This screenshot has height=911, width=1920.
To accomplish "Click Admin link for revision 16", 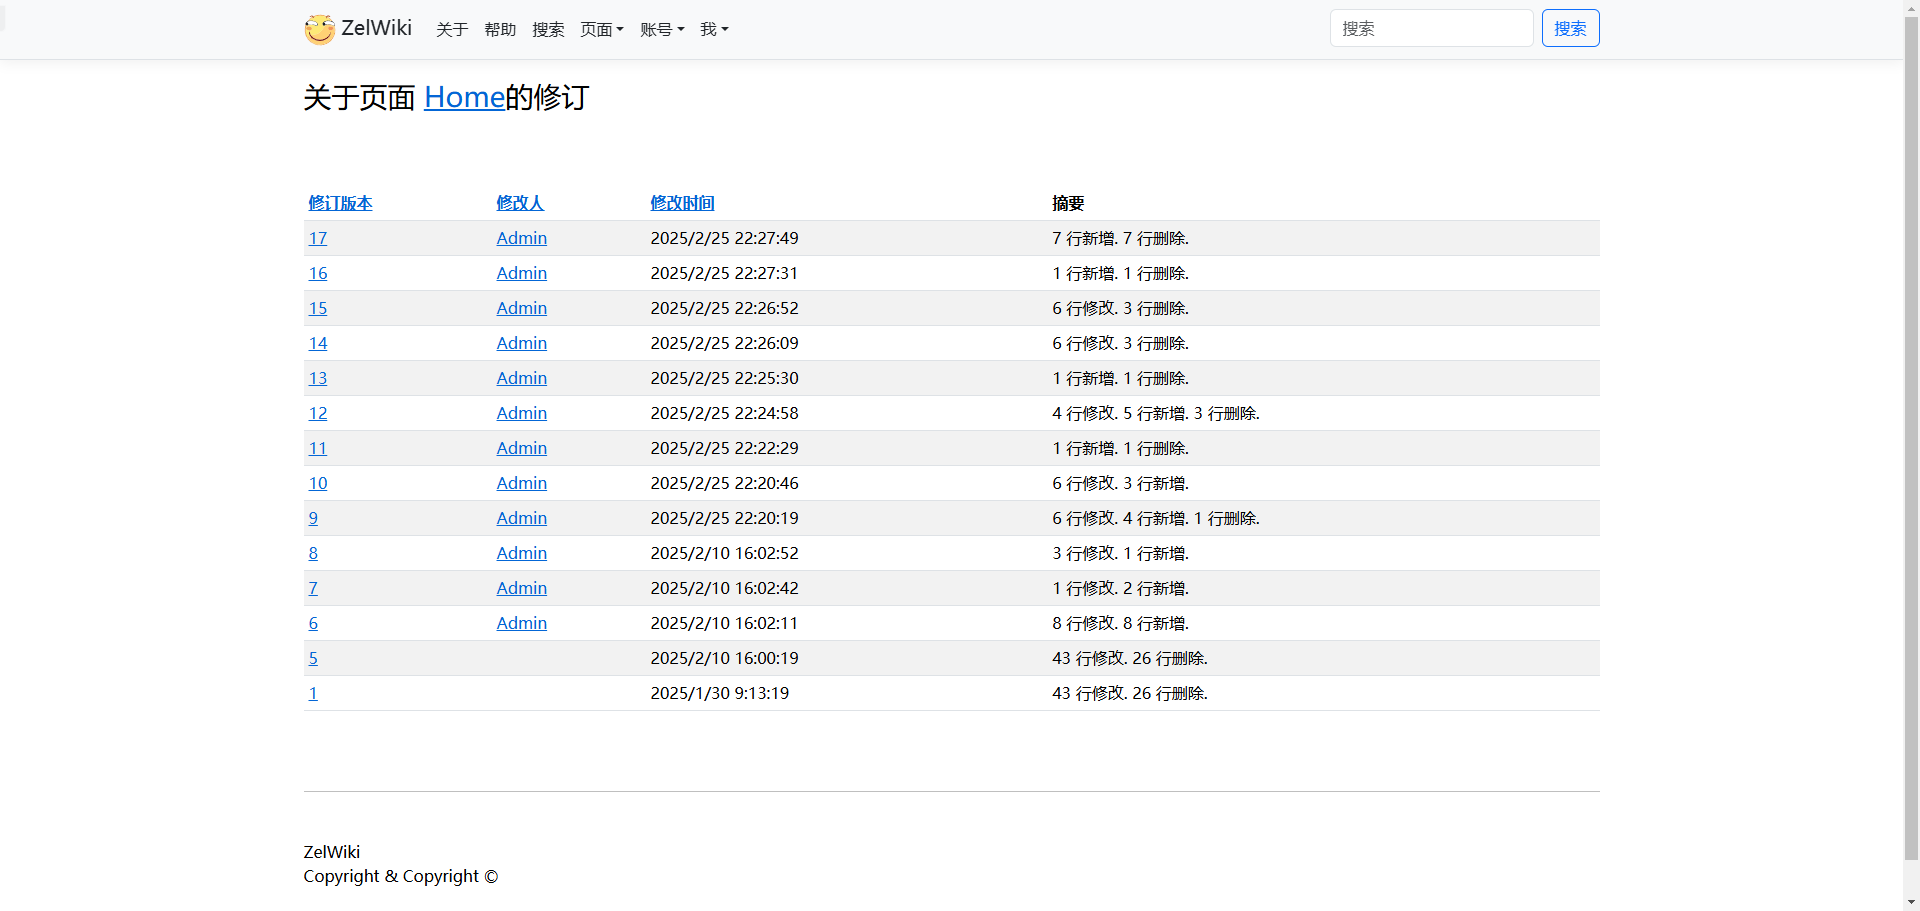I will click(x=521, y=273).
